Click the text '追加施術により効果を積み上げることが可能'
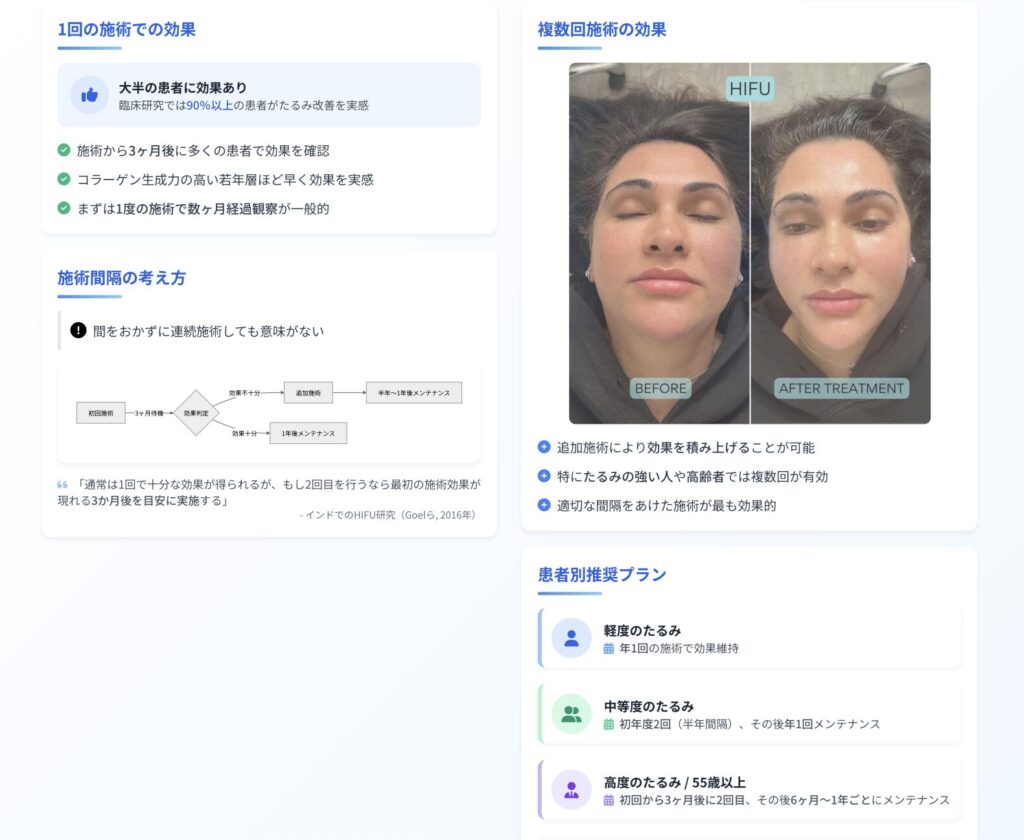Viewport: 1024px width, 840px height. click(686, 447)
